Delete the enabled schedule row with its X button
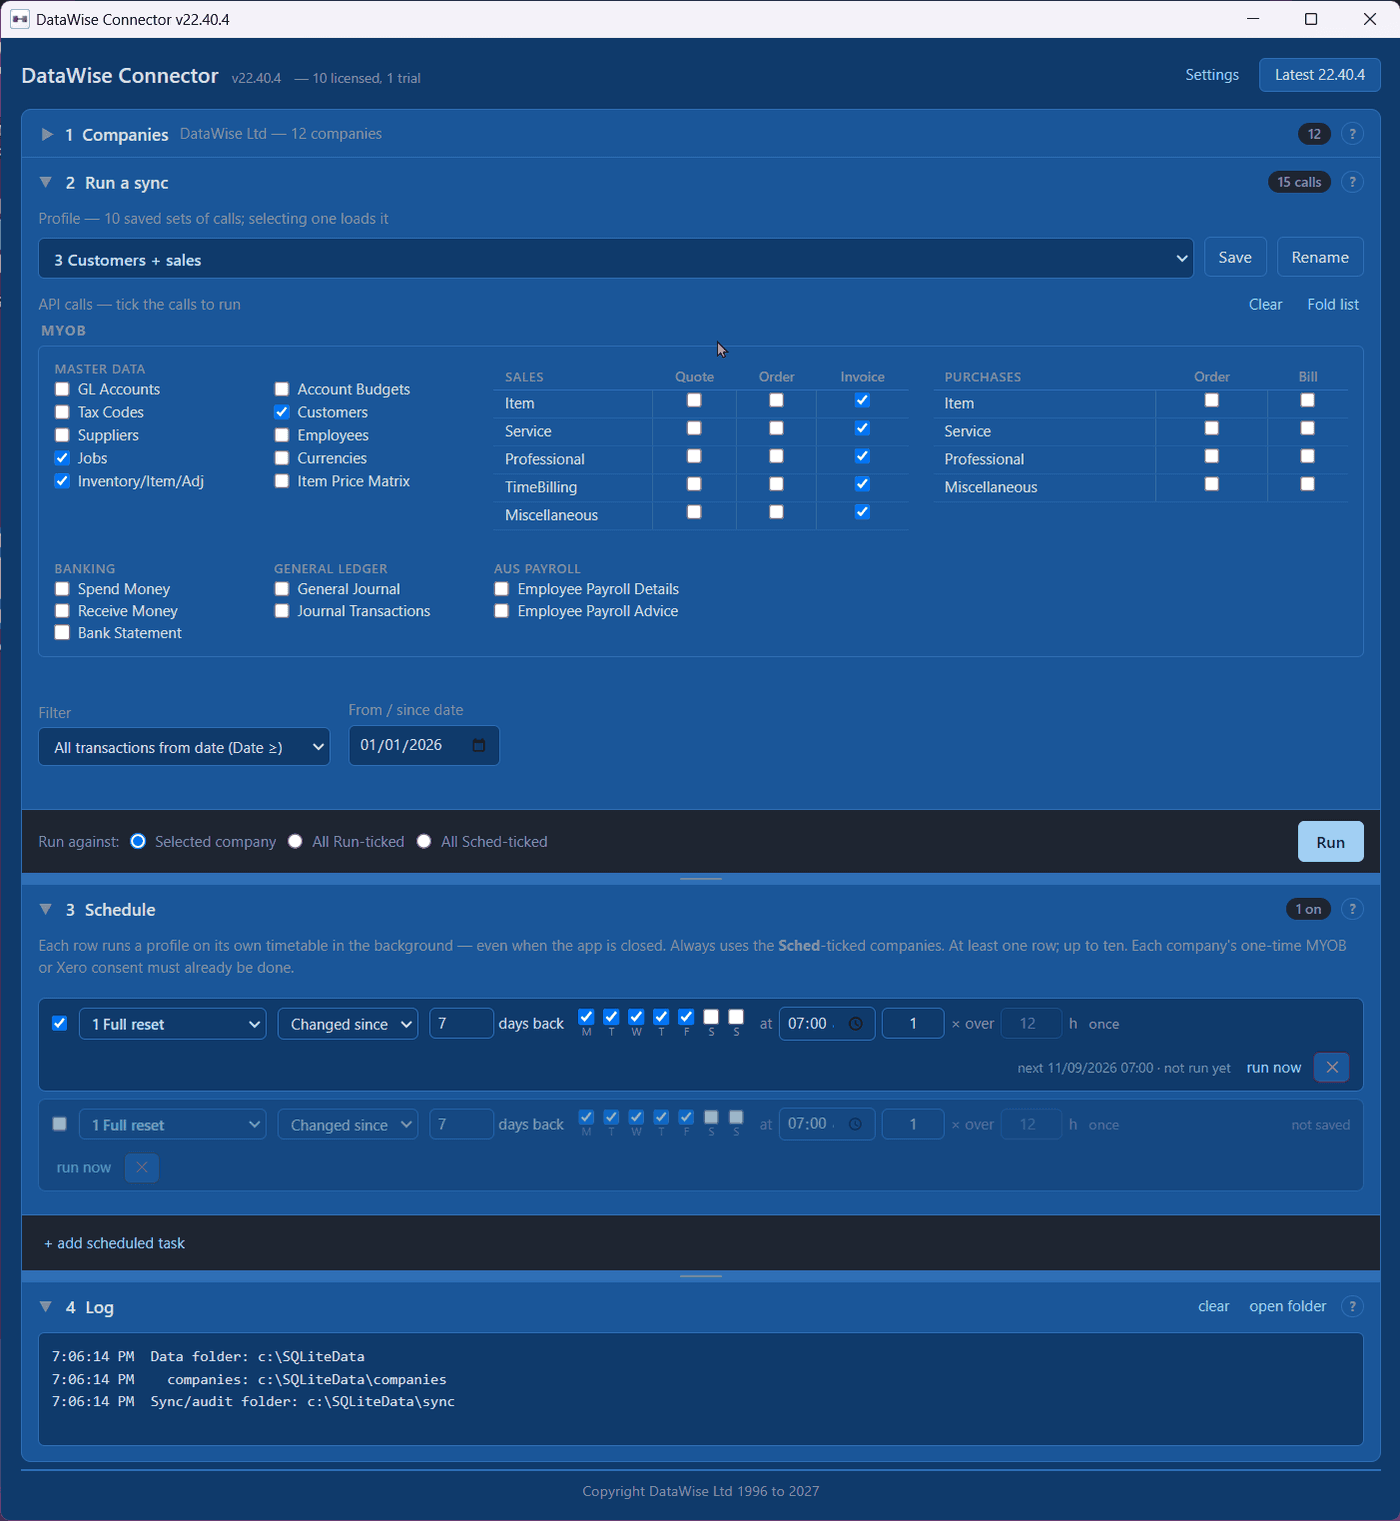 click(1332, 1067)
